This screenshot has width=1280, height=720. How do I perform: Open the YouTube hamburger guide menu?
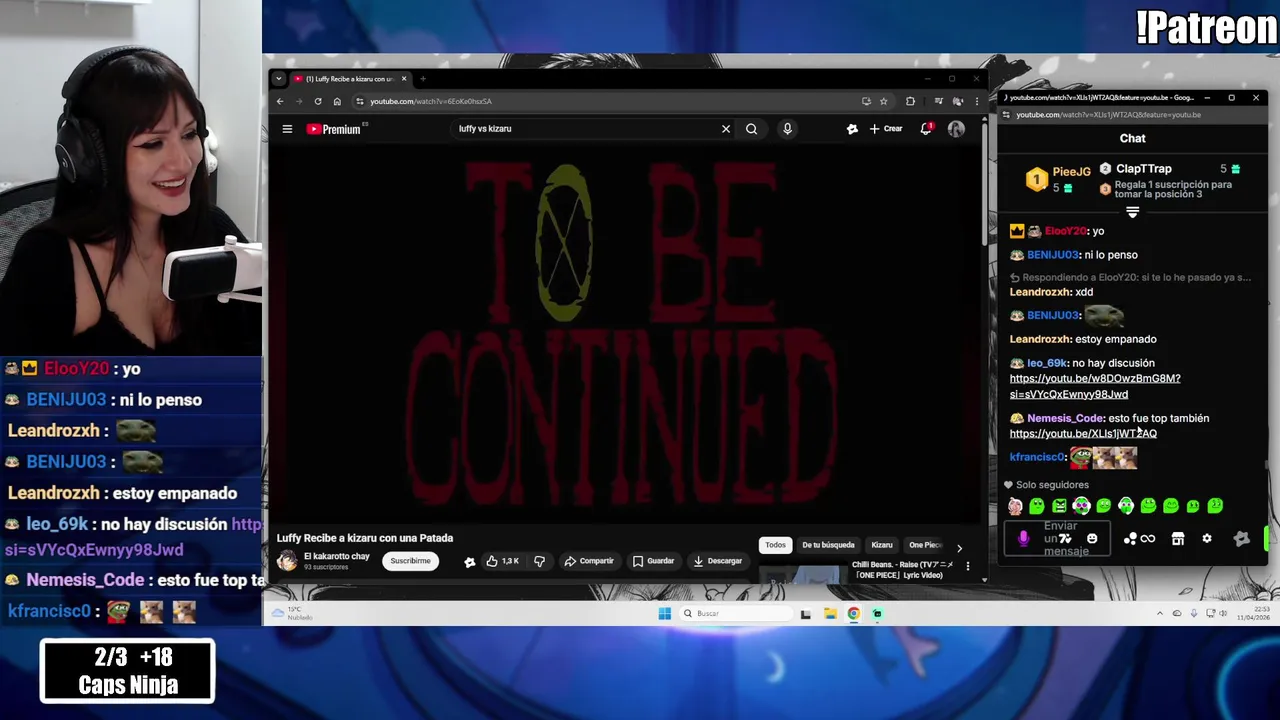tap(287, 129)
